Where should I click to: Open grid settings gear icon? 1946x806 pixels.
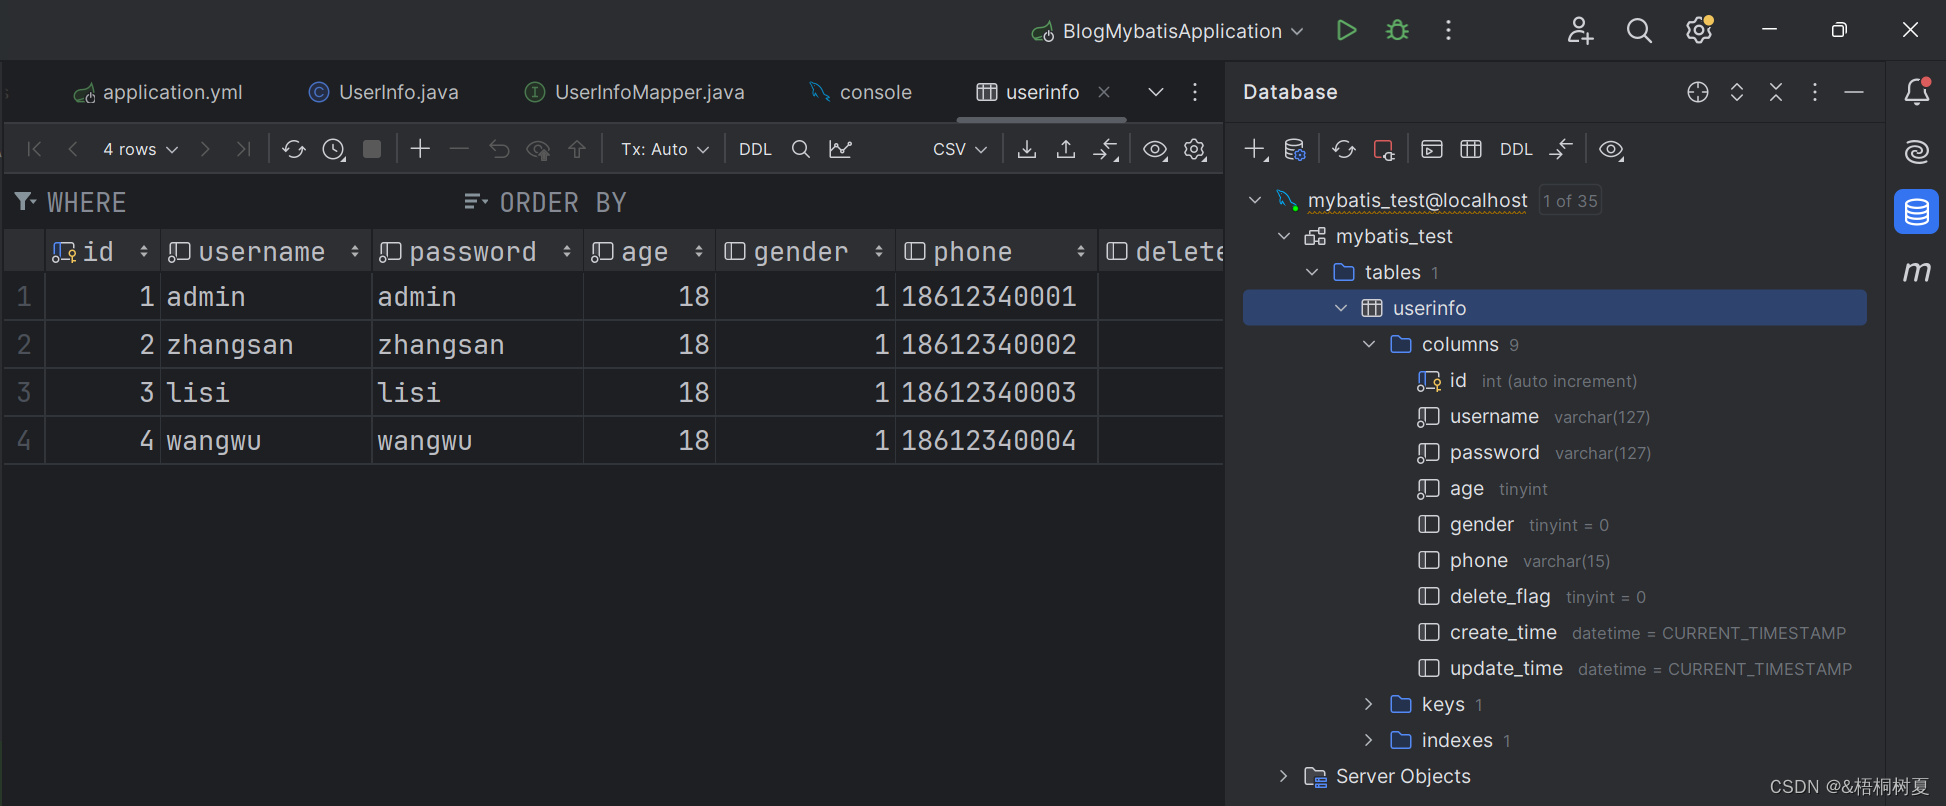(x=1195, y=149)
